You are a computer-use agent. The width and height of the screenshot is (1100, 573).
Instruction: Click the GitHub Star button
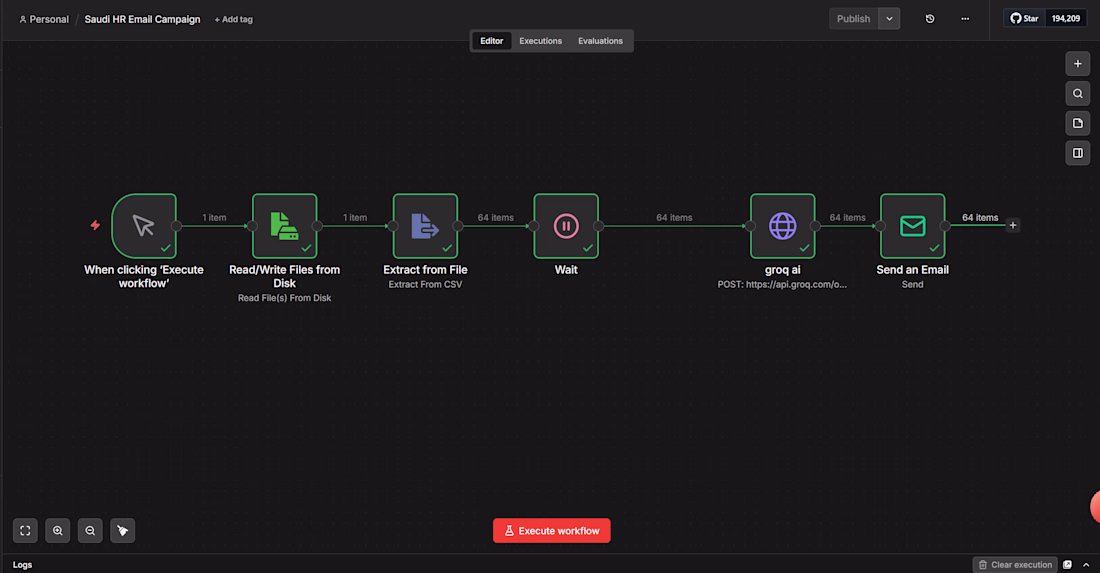click(1024, 19)
